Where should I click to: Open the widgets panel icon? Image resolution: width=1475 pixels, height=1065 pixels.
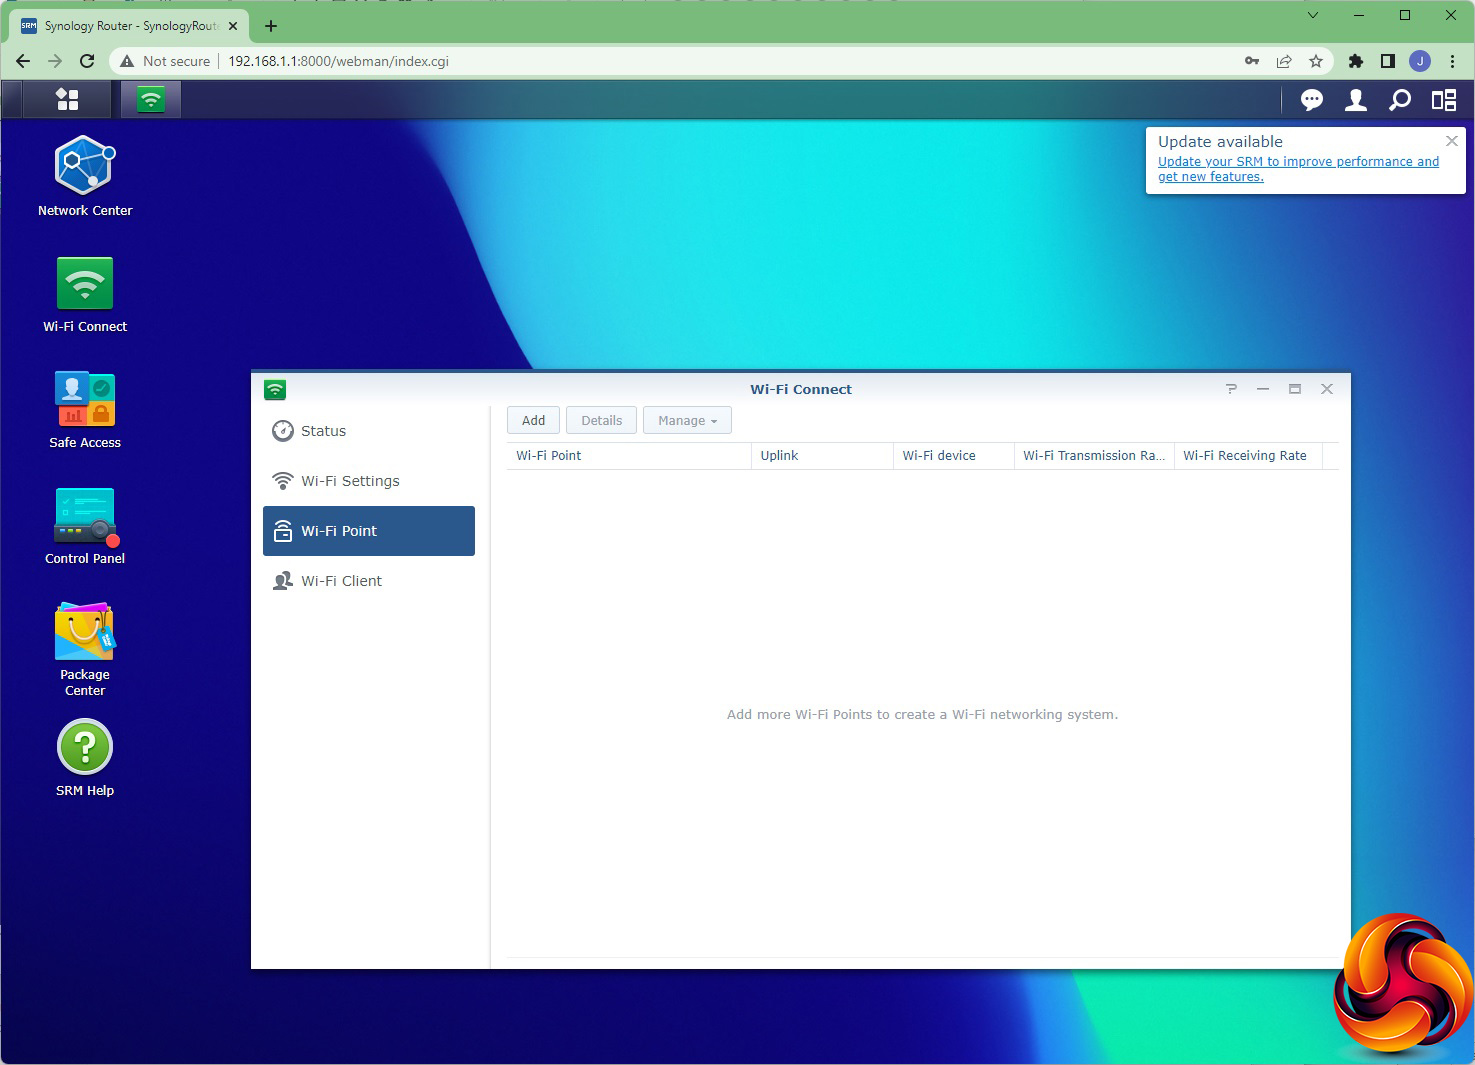(1444, 99)
